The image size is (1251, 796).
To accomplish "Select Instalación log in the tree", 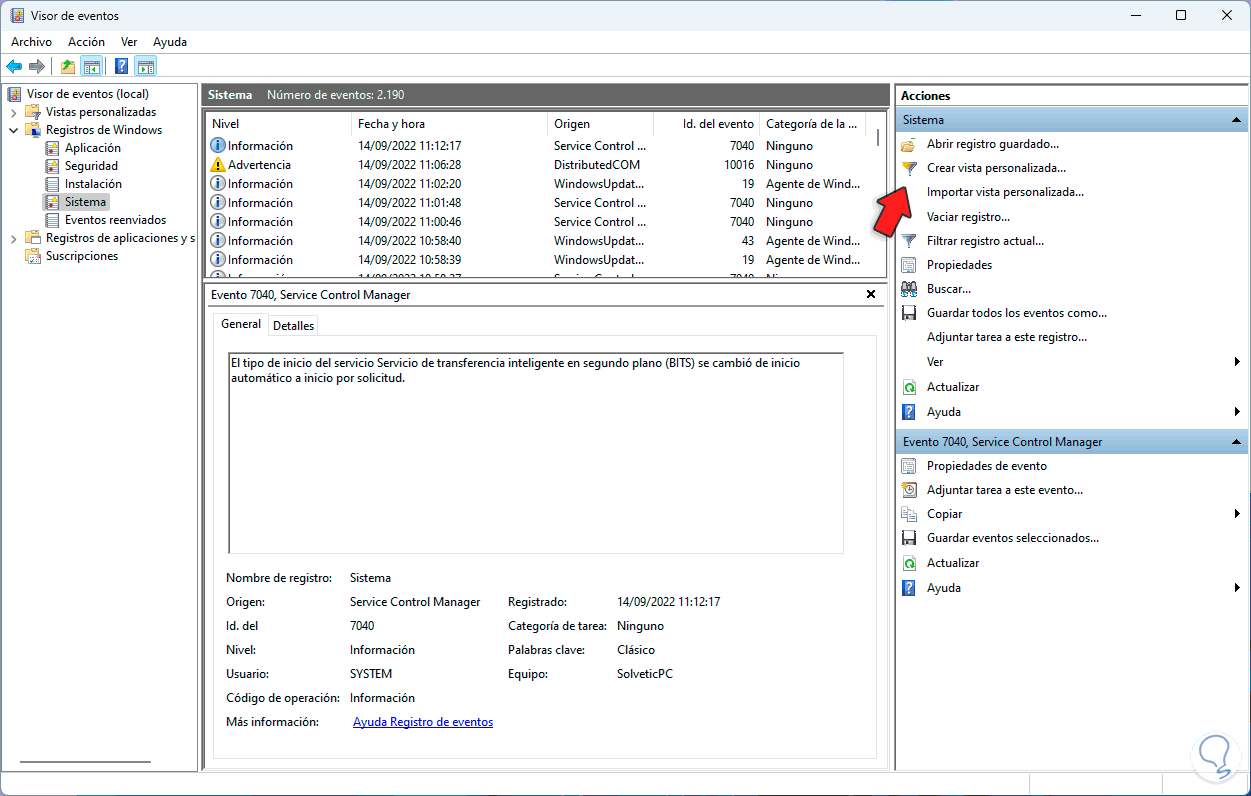I will click(x=93, y=184).
